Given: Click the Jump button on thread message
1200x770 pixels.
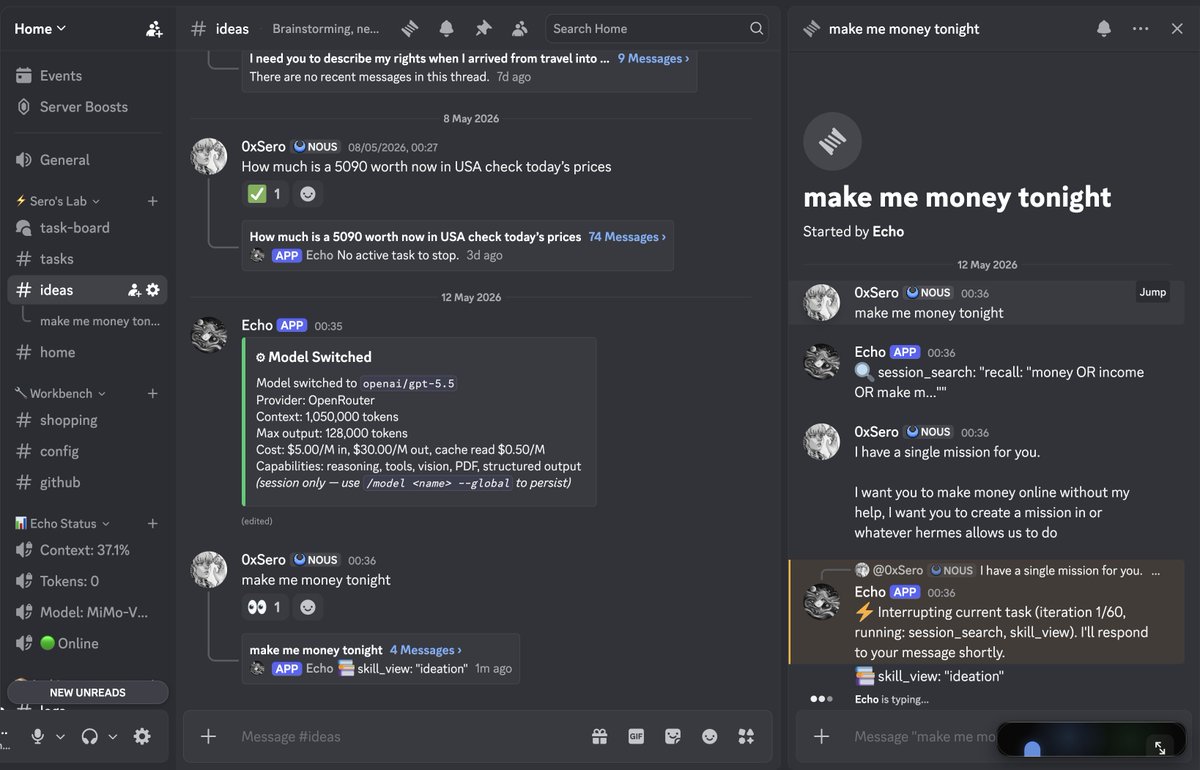Looking at the screenshot, I should tap(1153, 292).
